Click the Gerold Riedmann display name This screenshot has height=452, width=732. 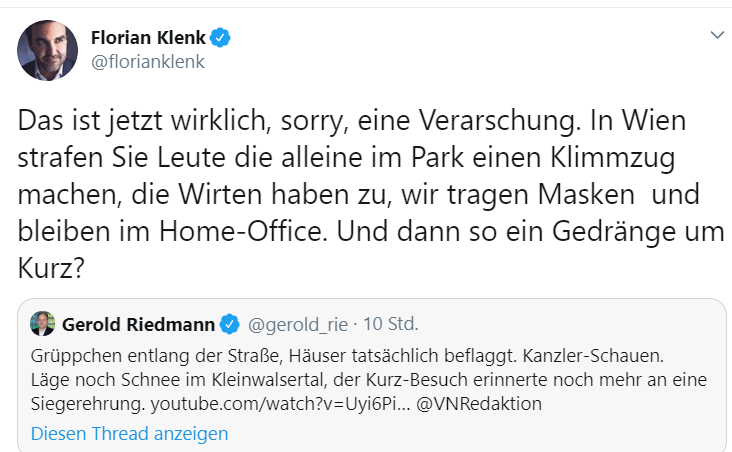[138, 325]
